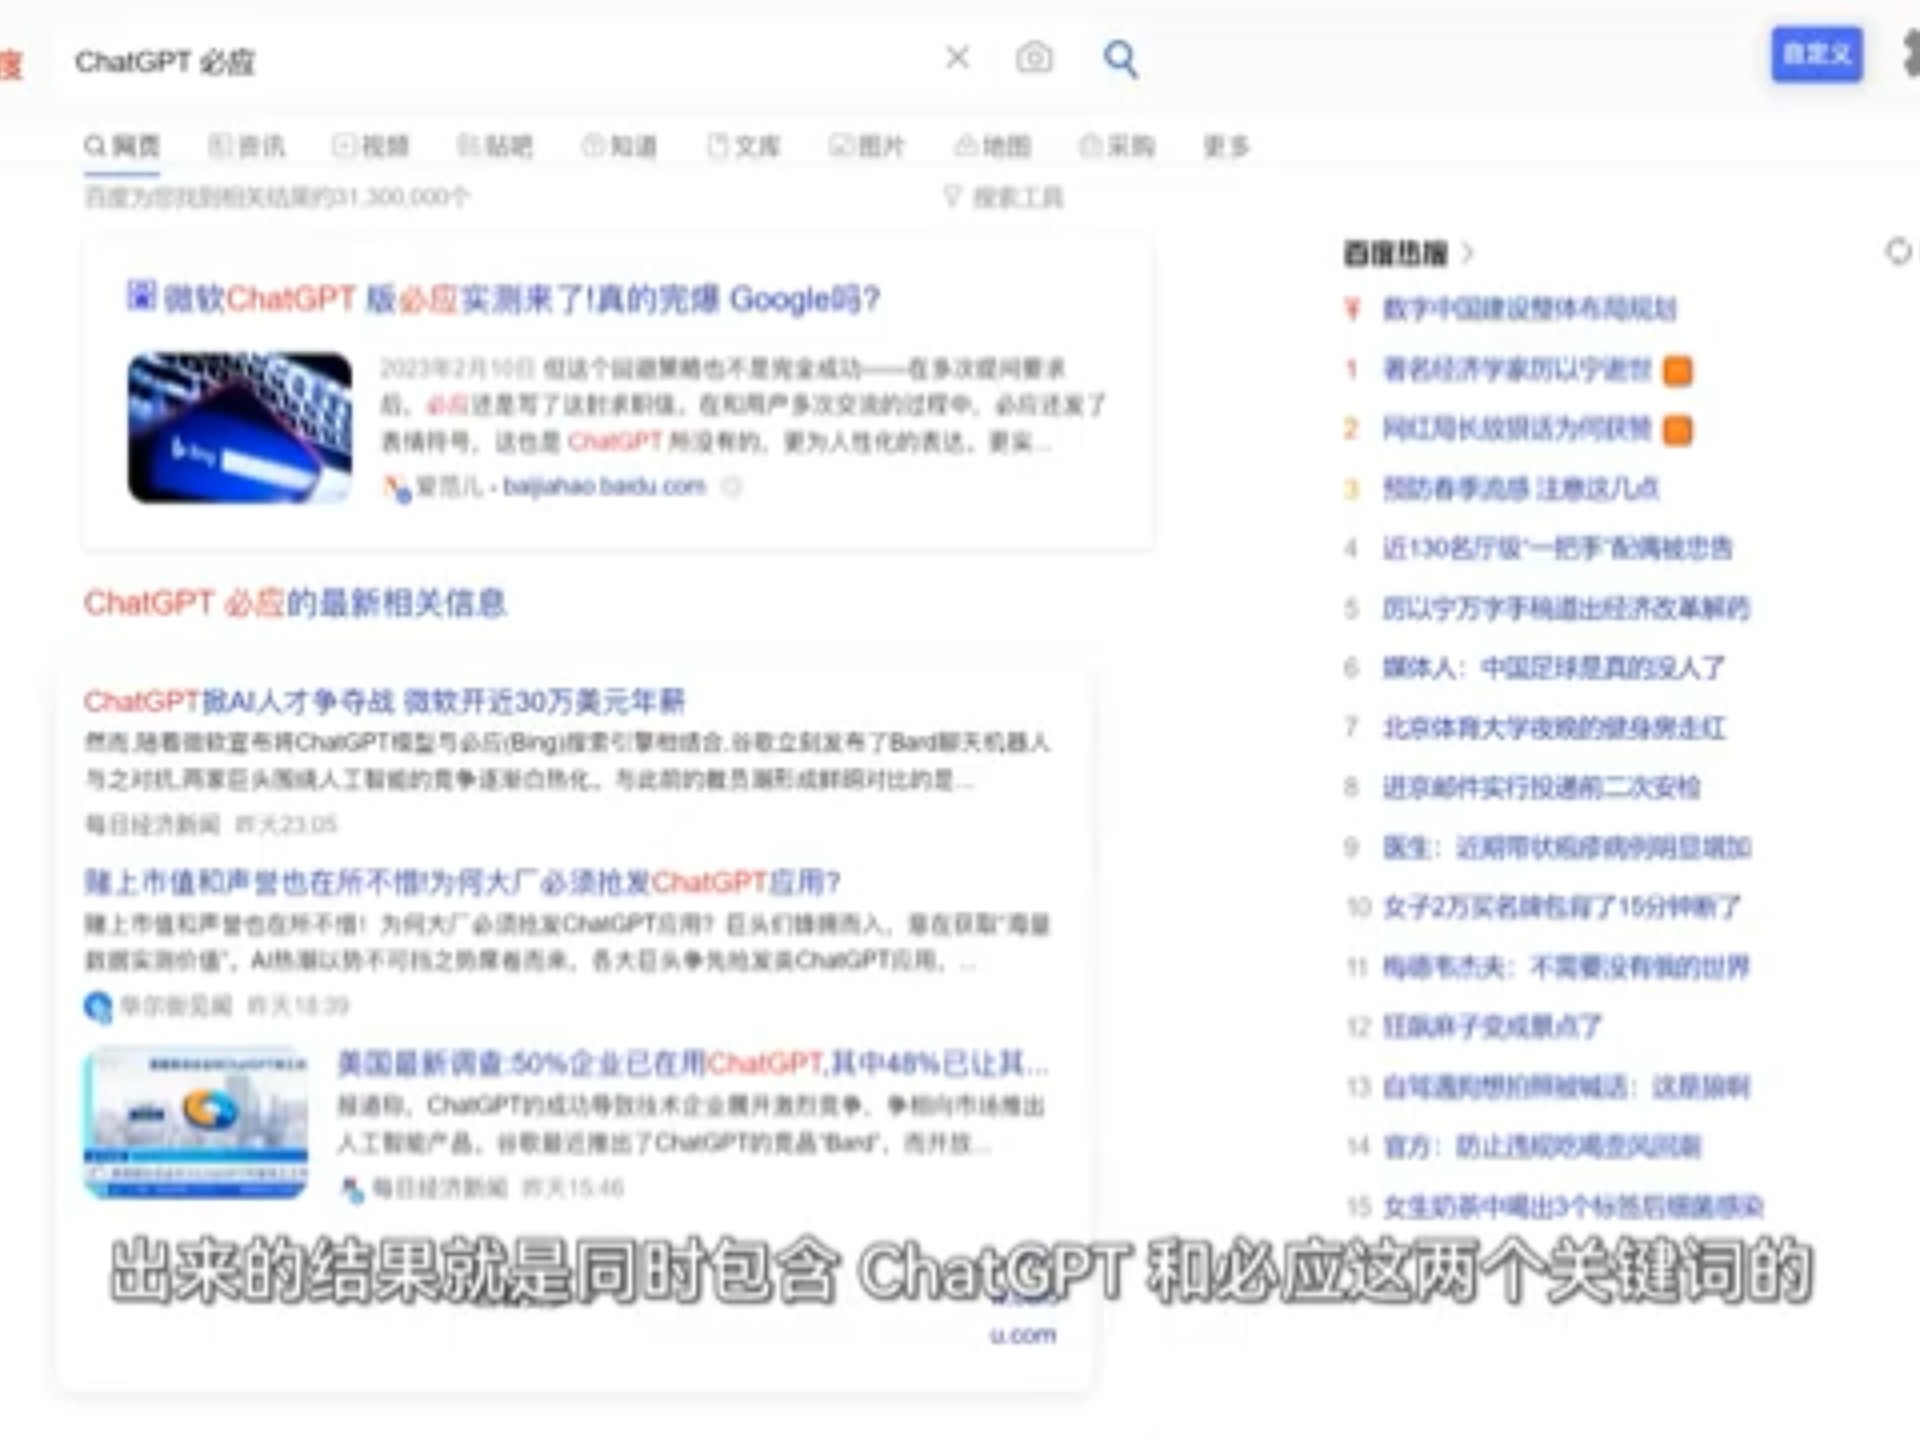Open hot search 4 about 近130名厅级一把手
The width and height of the screenshot is (1920, 1440).
[x=1557, y=548]
